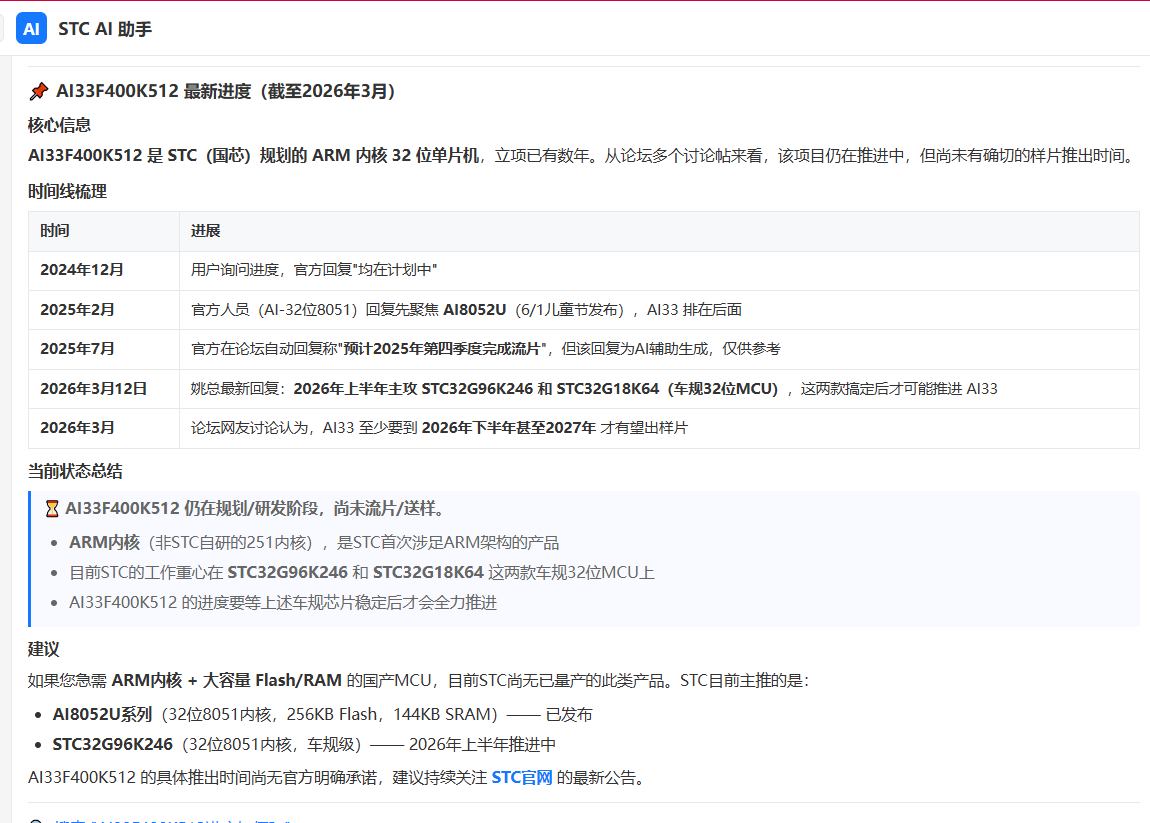This screenshot has height=823, width=1150.
Task: Open the STC官网 link
Action: pos(521,778)
